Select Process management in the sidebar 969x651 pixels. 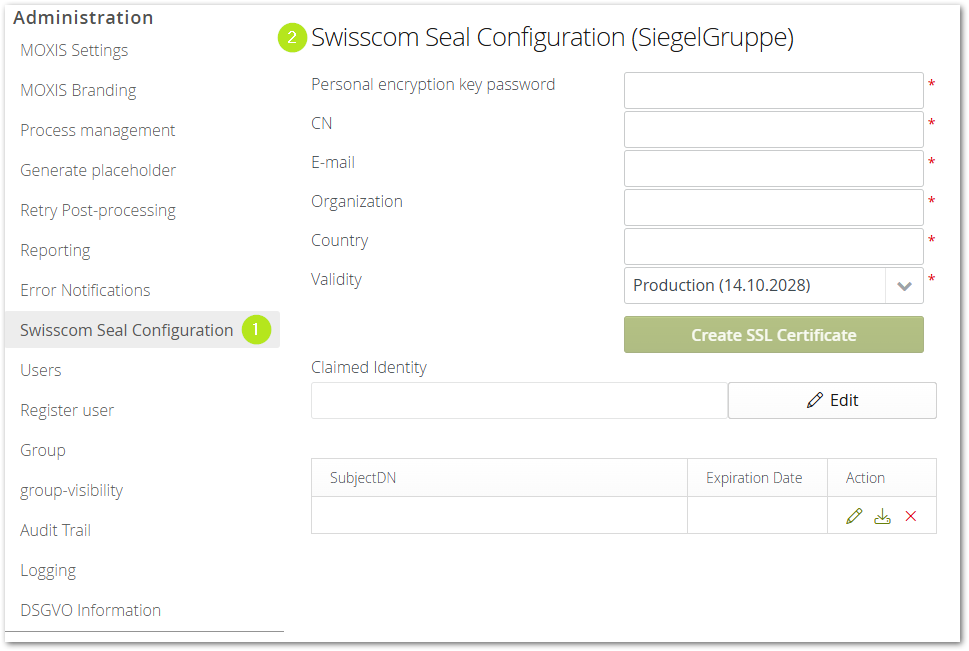coord(97,130)
